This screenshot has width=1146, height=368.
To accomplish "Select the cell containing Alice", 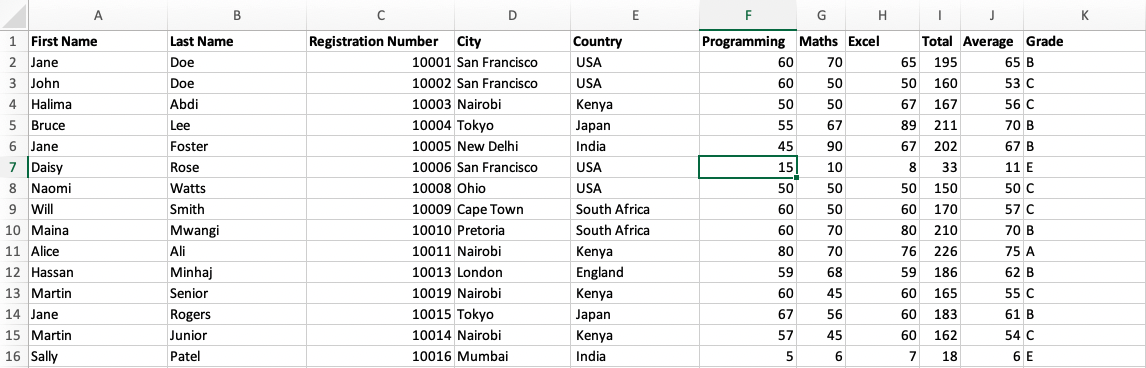I will click(97, 252).
